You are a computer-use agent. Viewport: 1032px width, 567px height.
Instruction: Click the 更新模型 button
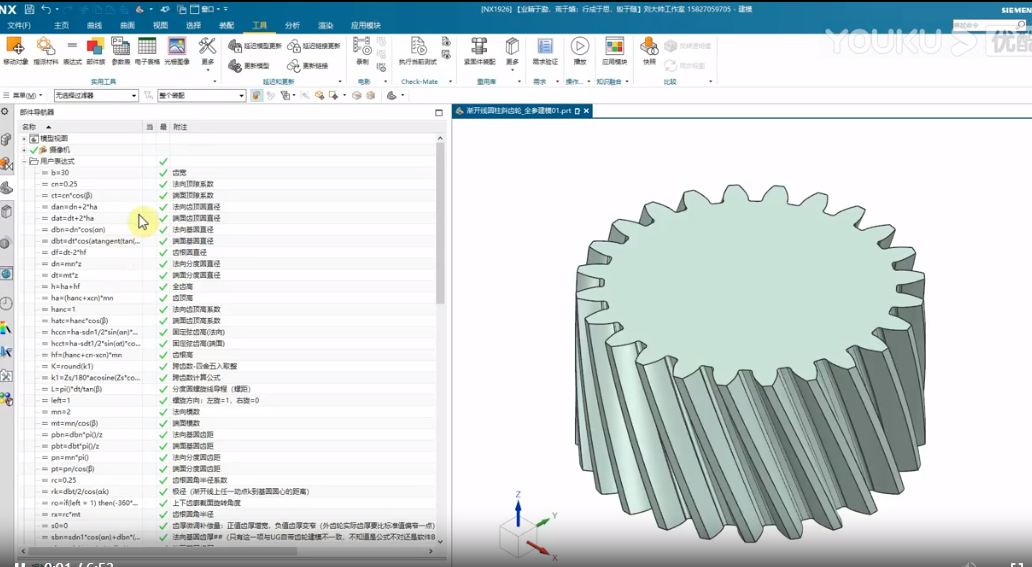pos(256,65)
